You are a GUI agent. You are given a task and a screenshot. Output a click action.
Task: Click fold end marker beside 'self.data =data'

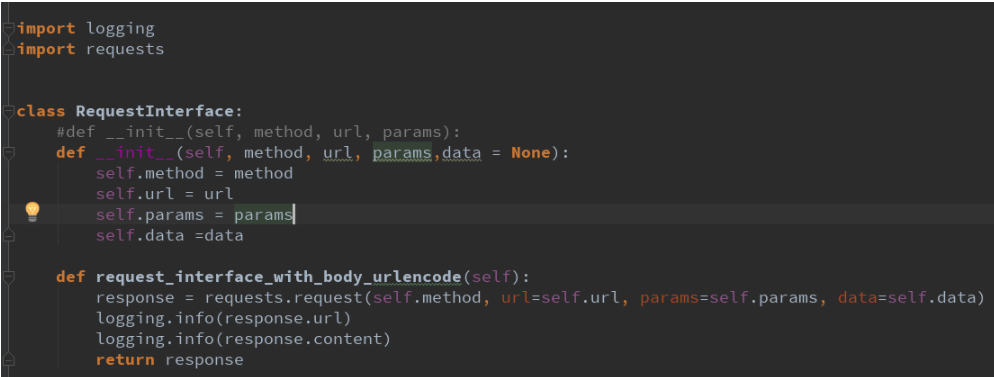(8, 236)
